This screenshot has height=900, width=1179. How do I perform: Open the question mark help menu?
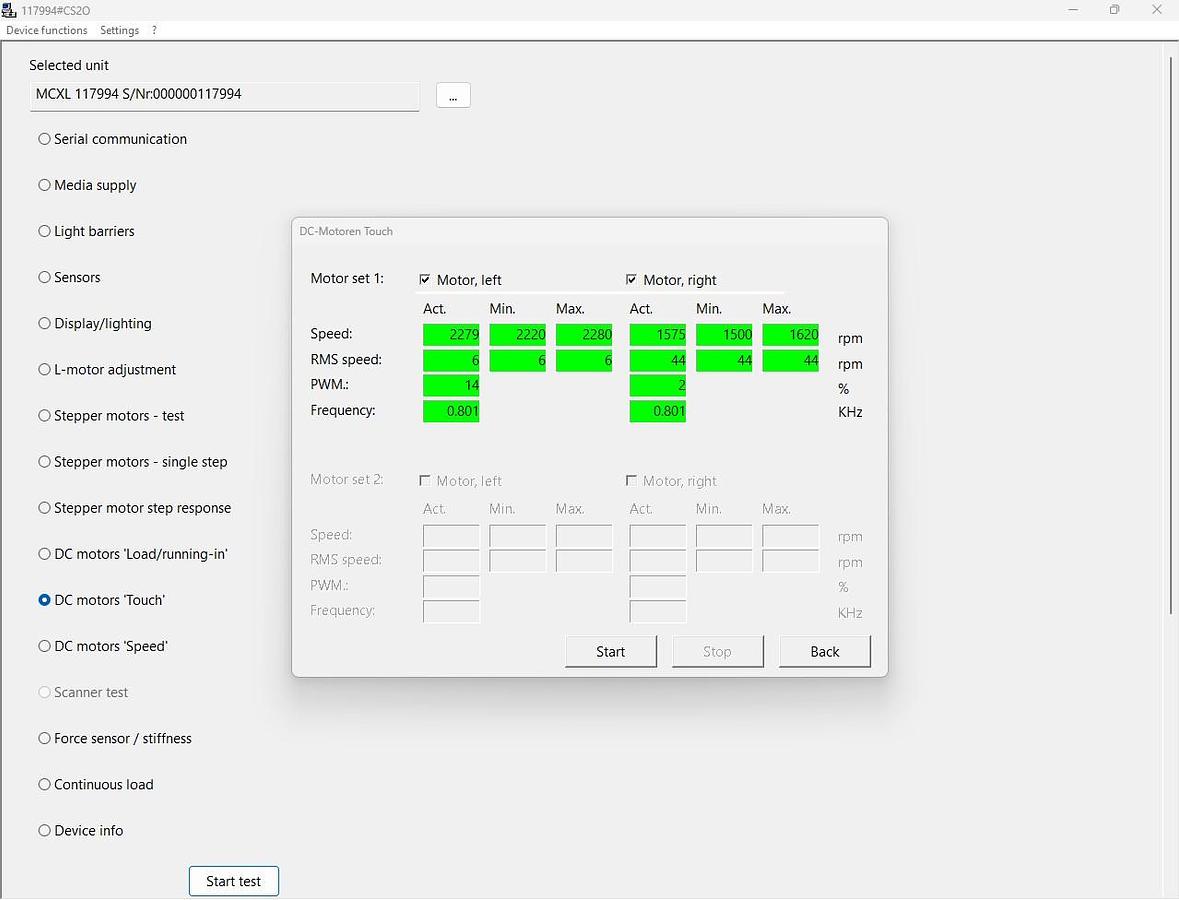(x=154, y=30)
